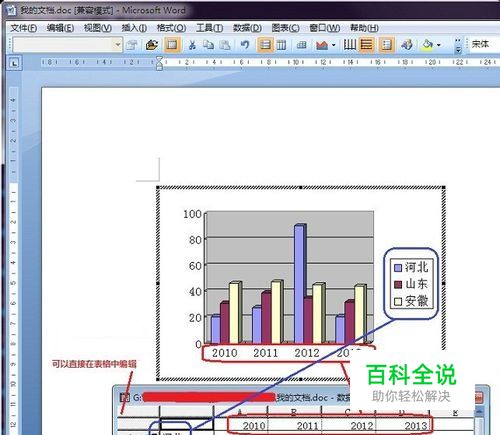Toggle the View Datasheet button
This screenshot has width=500, height=435.
172,44
